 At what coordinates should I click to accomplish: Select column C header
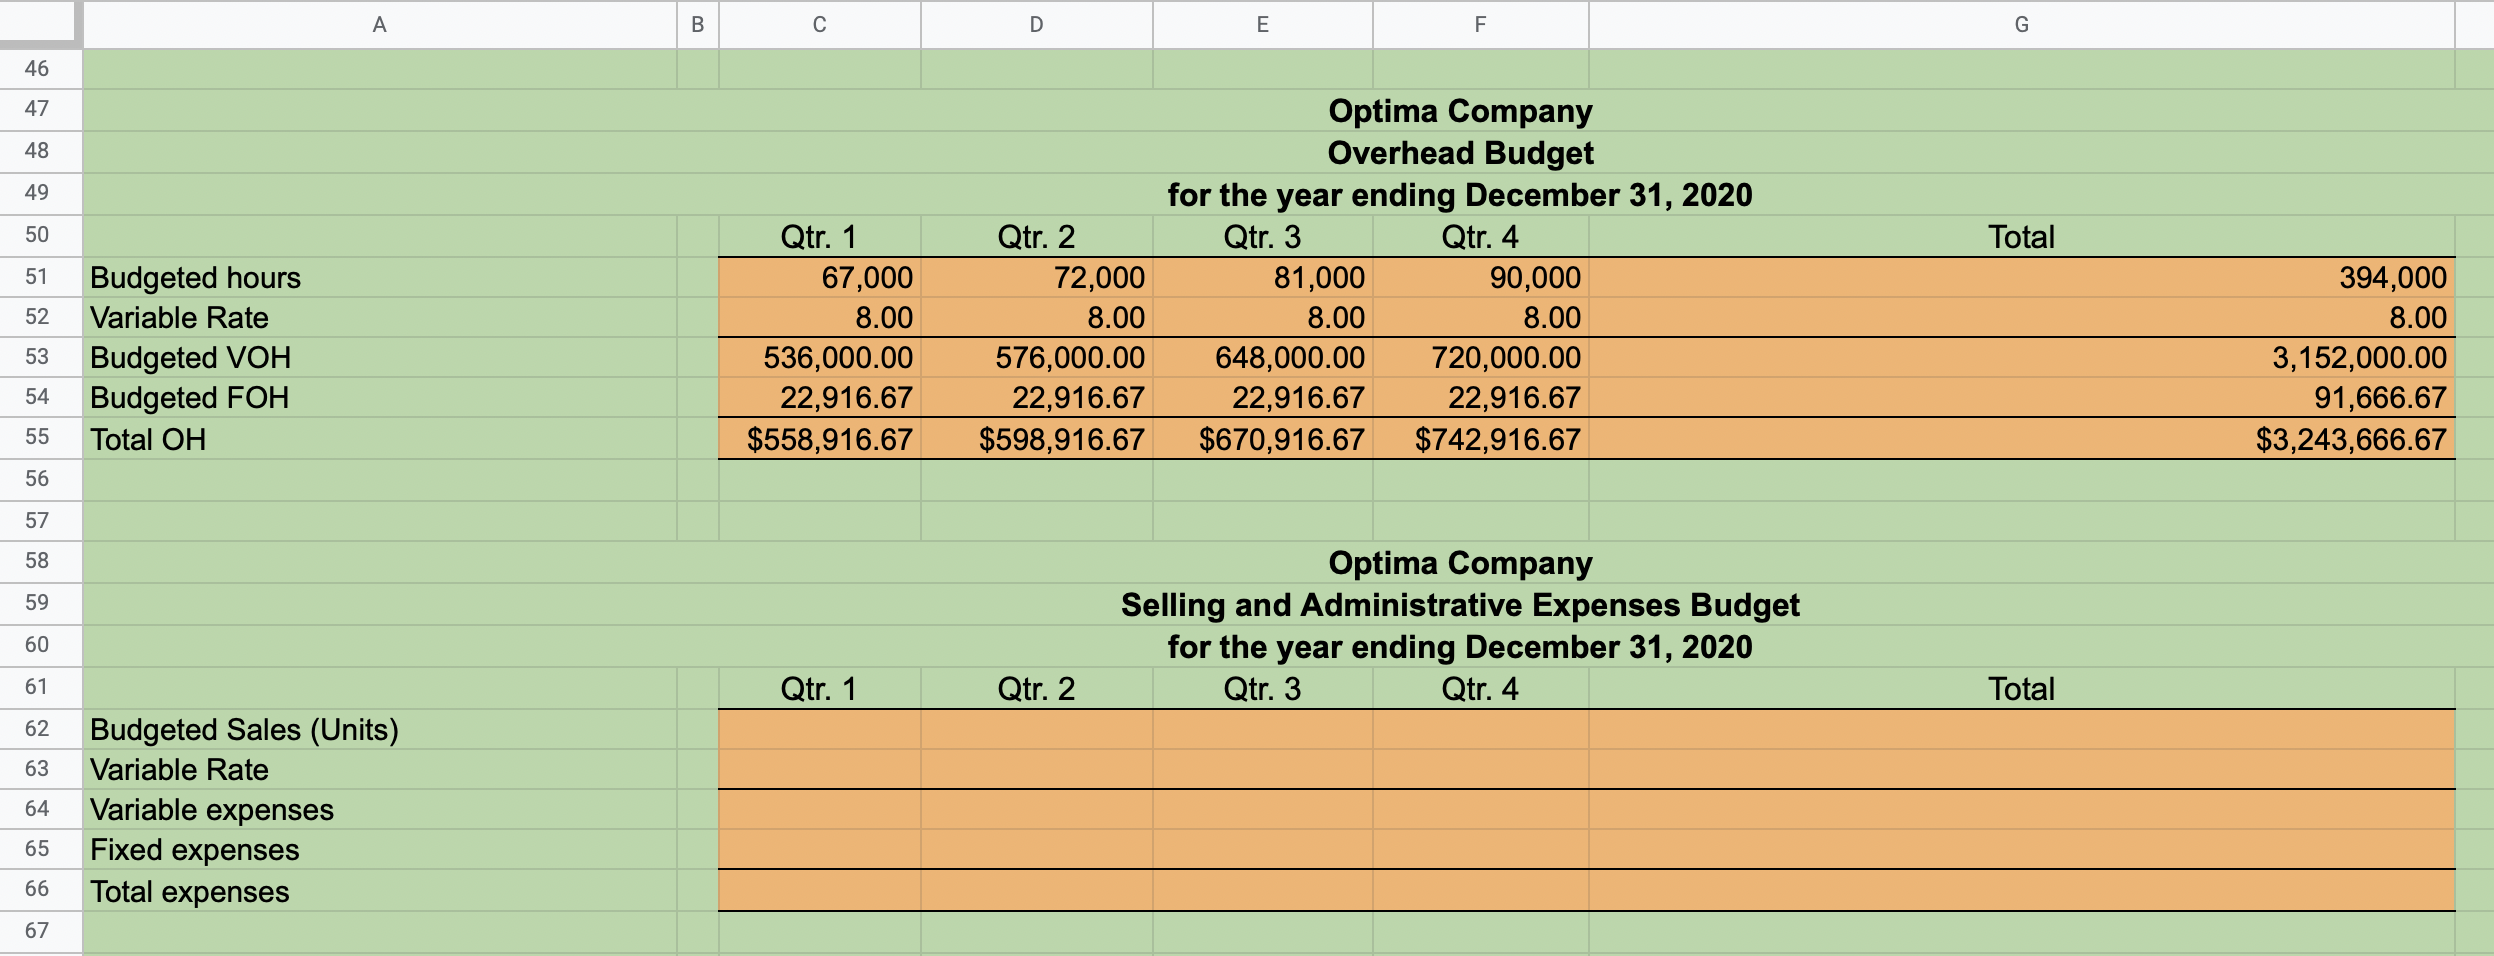point(817,25)
